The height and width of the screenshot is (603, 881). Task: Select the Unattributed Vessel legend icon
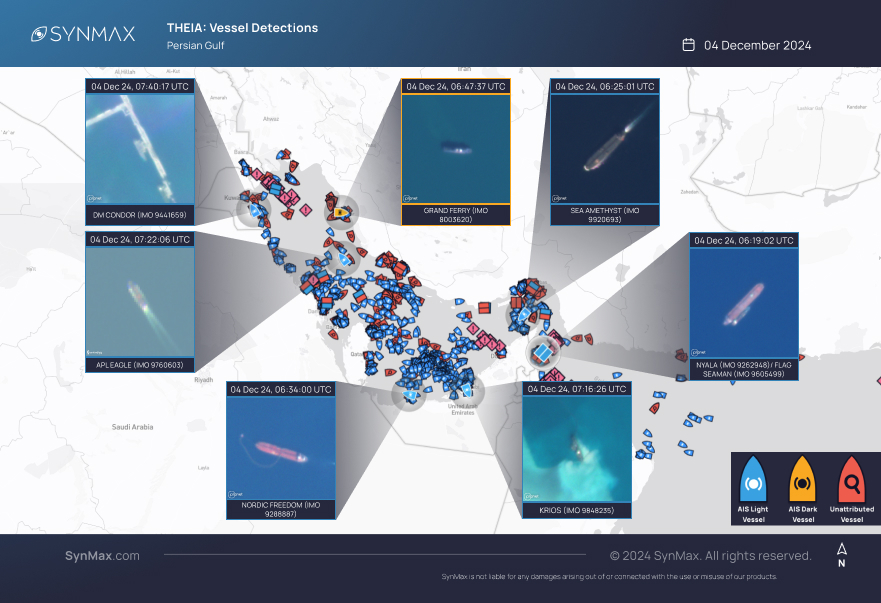[852, 479]
